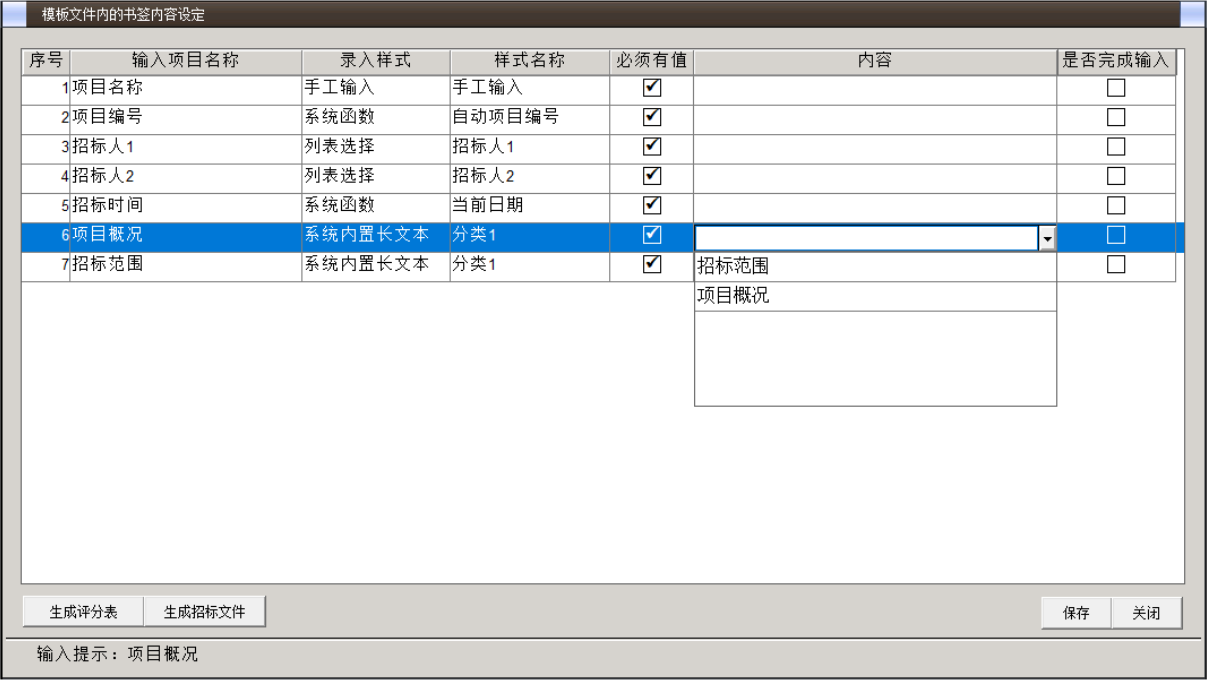Click the empty 内容 cell for 招标时间
This screenshot has width=1207, height=680.
pyautogui.click(x=875, y=206)
